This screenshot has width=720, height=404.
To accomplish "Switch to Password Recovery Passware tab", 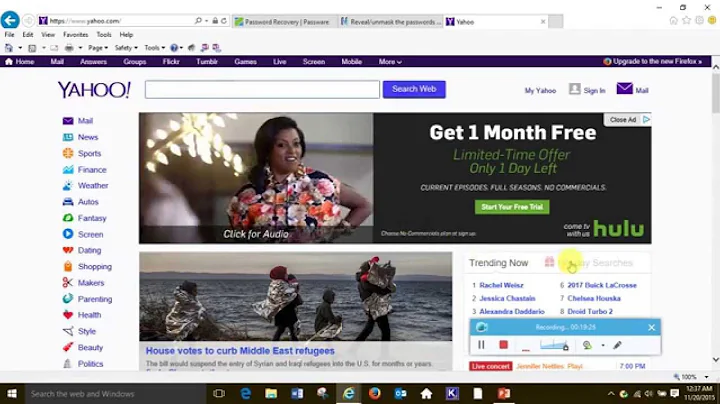I will 284,22.
